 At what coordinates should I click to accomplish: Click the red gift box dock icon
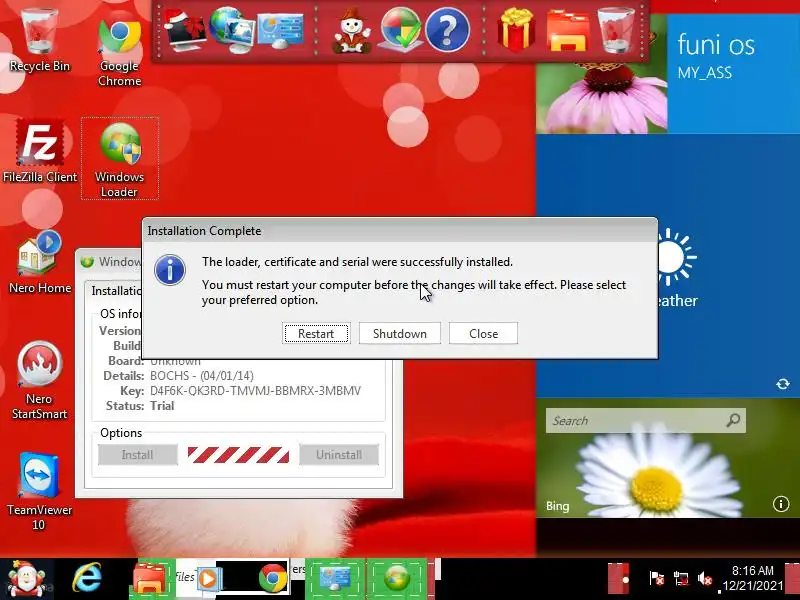pos(516,30)
